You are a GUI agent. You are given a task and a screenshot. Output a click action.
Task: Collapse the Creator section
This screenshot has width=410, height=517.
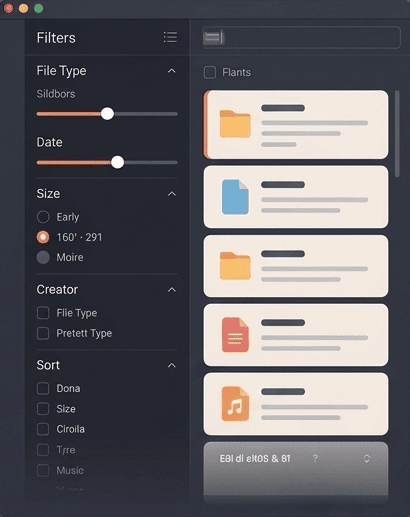[x=171, y=290]
